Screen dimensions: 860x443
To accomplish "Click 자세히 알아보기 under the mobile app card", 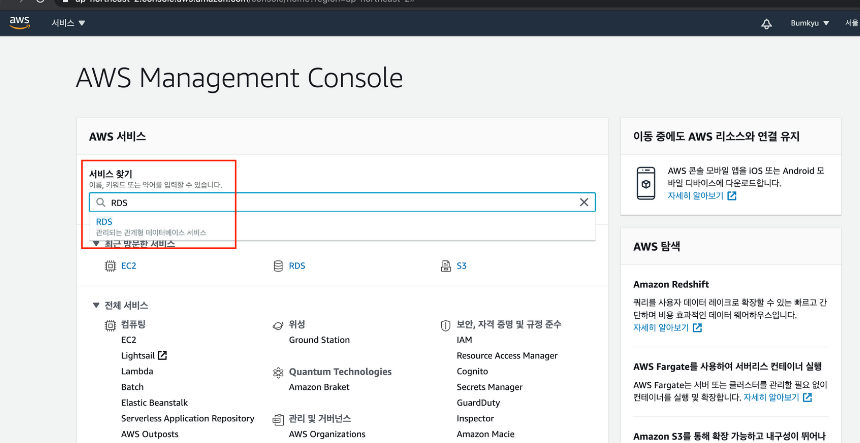I will (695, 195).
